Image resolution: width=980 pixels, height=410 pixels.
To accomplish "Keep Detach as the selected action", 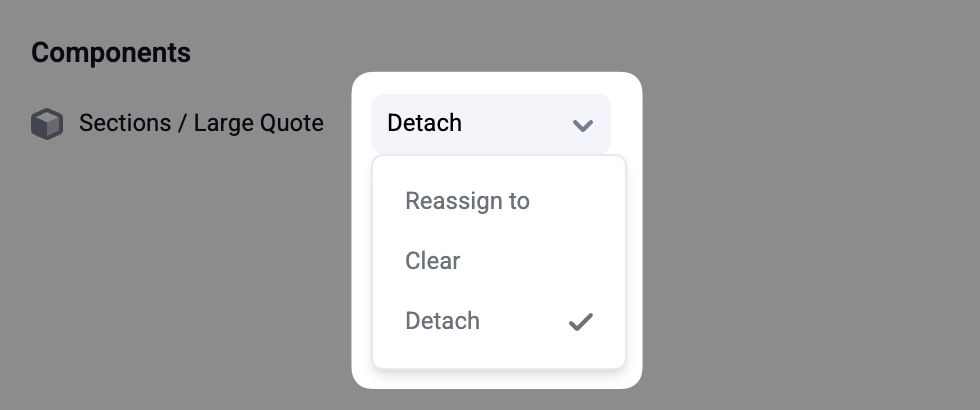I will click(443, 321).
